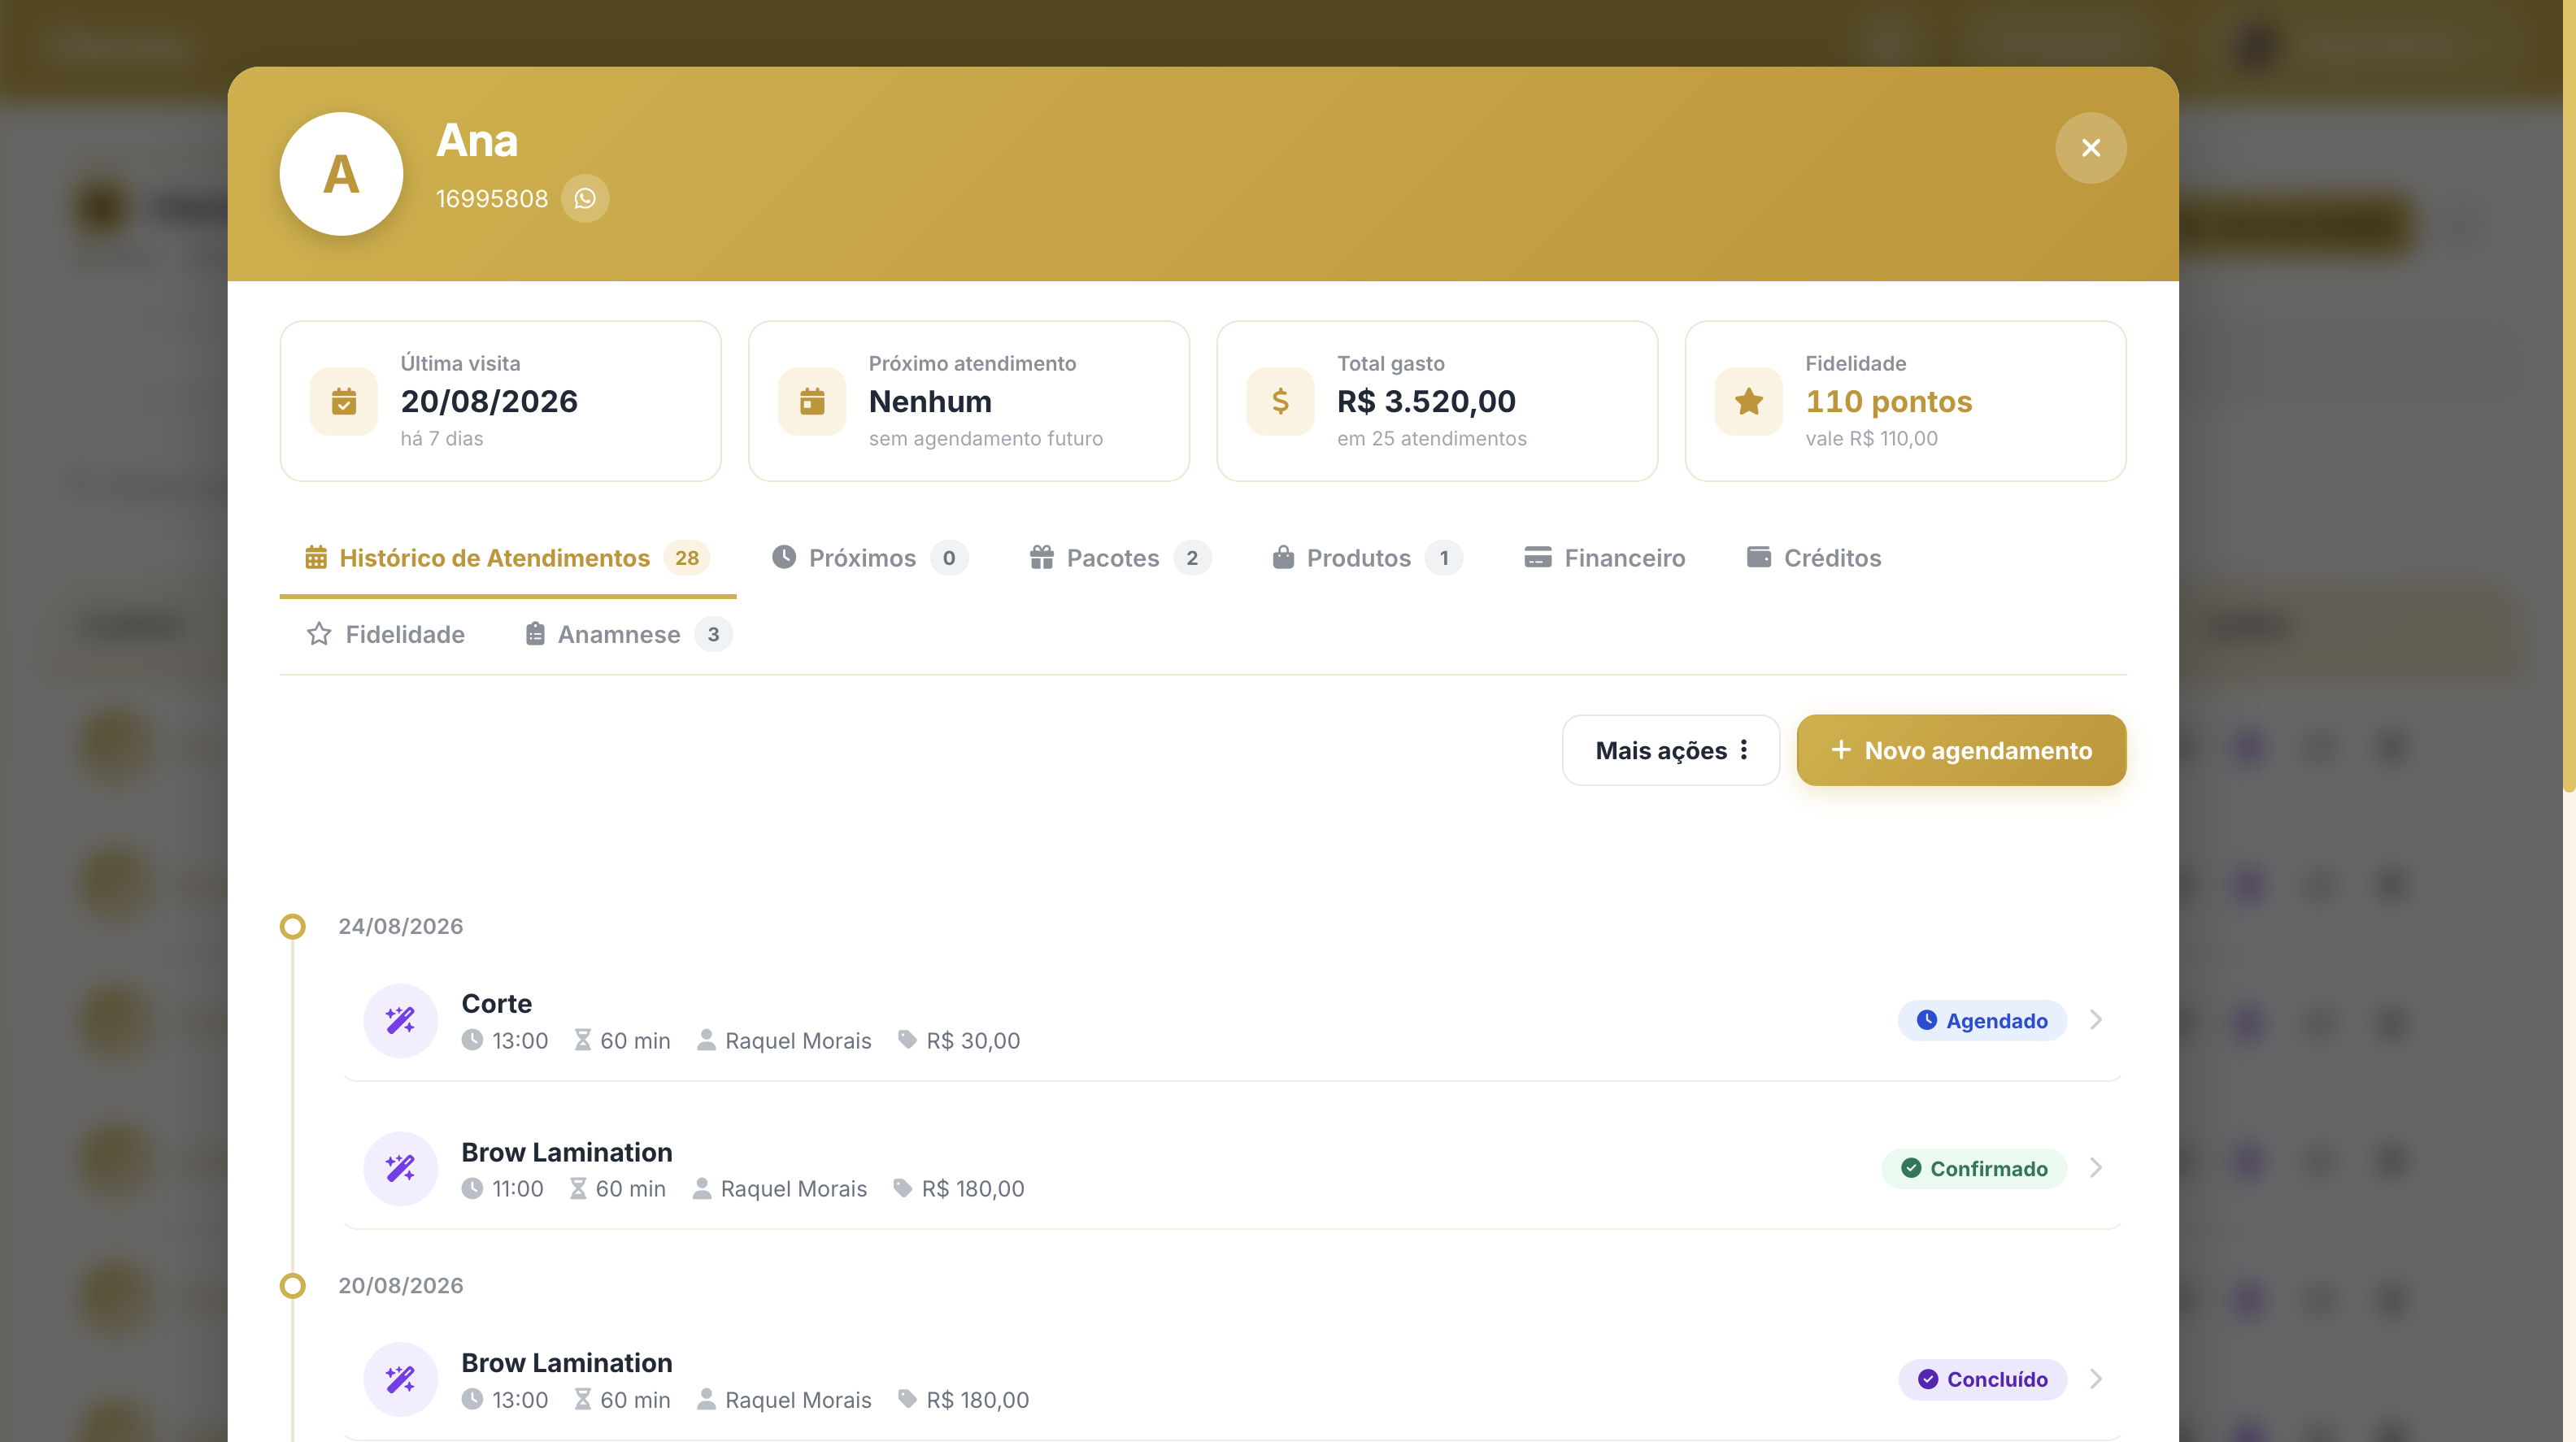2576x1442 pixels.
Task: Select the 20/08/2026 timeline marker
Action: [292, 1285]
